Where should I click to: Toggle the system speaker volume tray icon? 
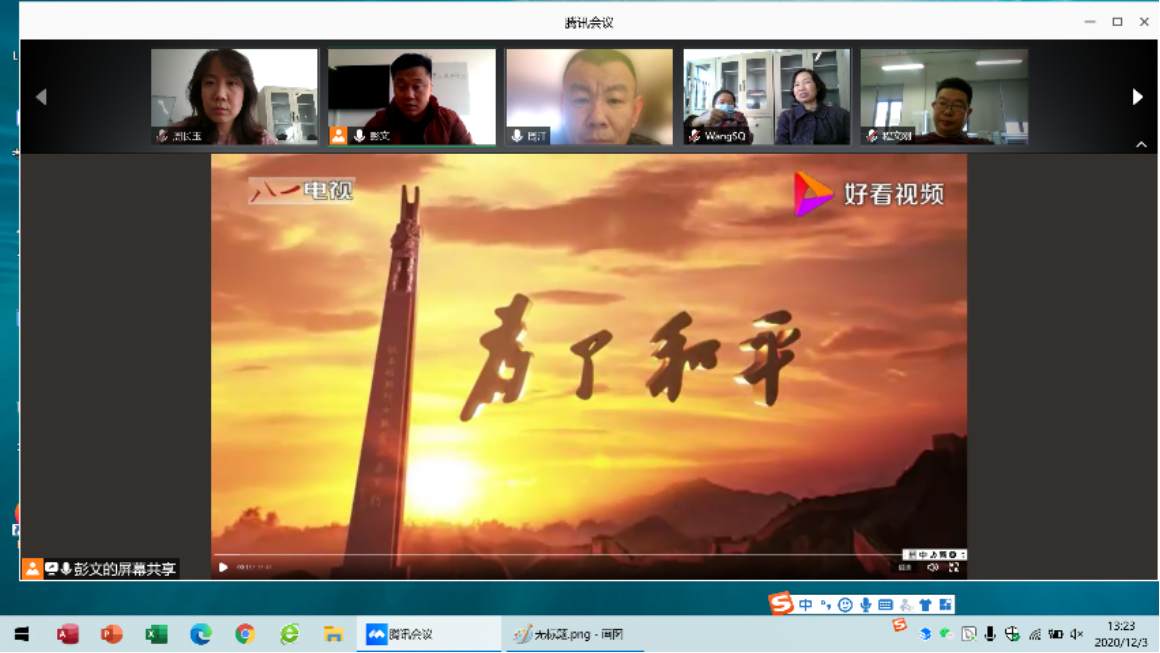(x=1077, y=634)
